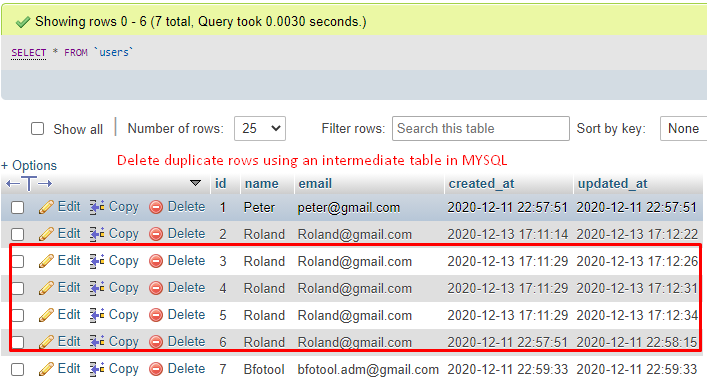Tick the Show all checkbox
This screenshot has height=377, width=707.
[37, 129]
